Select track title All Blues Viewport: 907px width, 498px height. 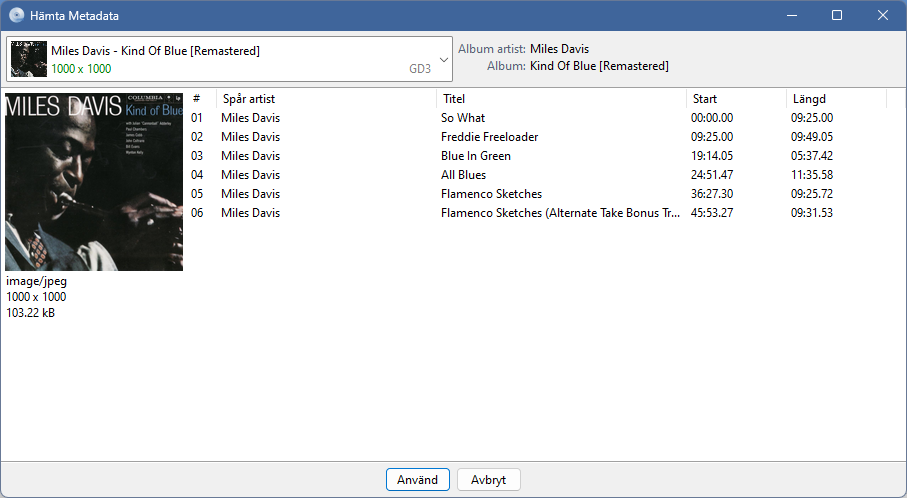pos(463,175)
